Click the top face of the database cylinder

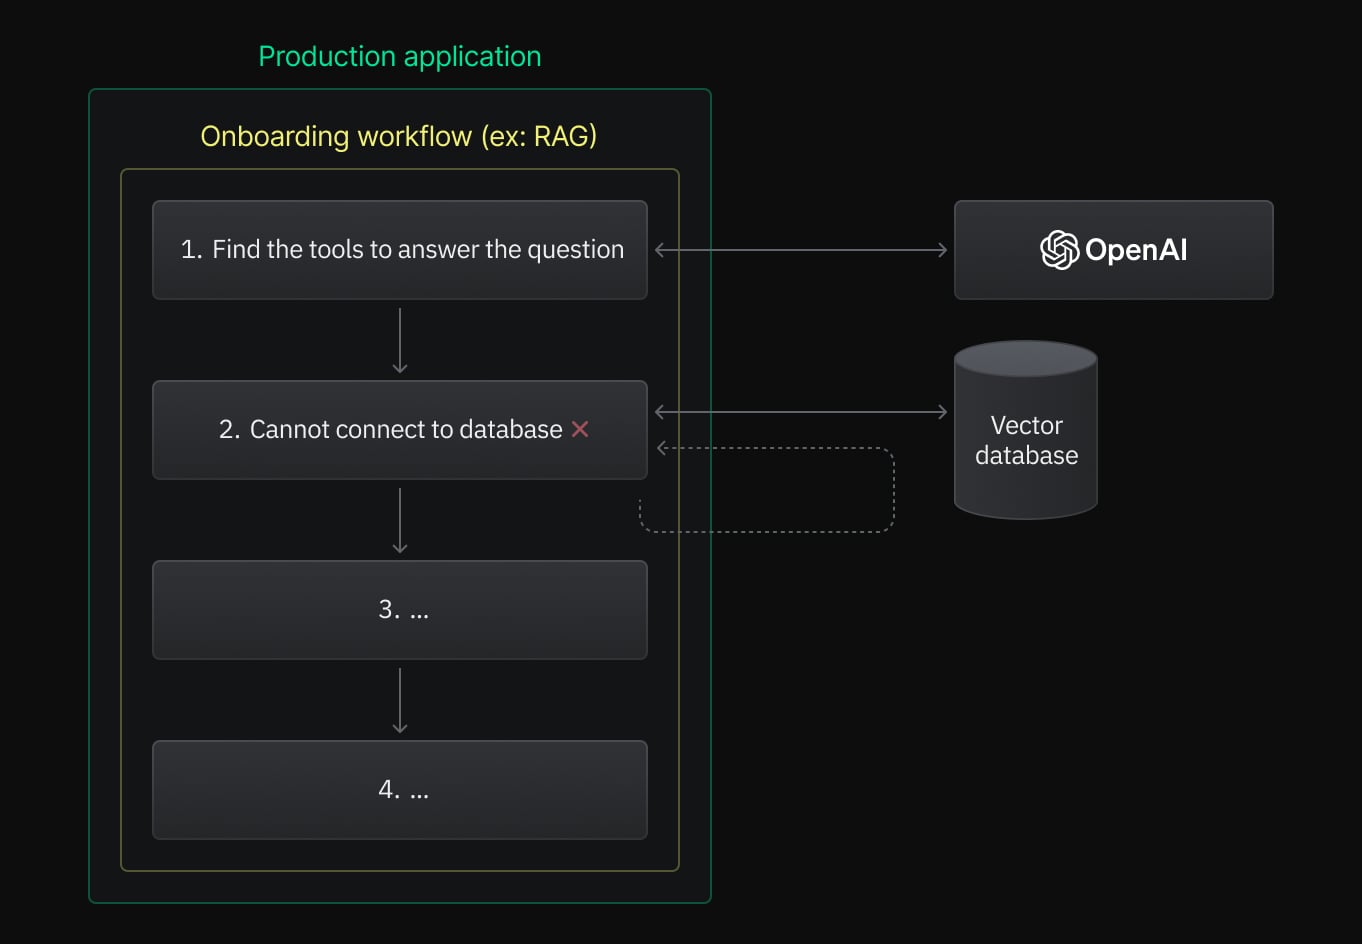coord(1026,358)
